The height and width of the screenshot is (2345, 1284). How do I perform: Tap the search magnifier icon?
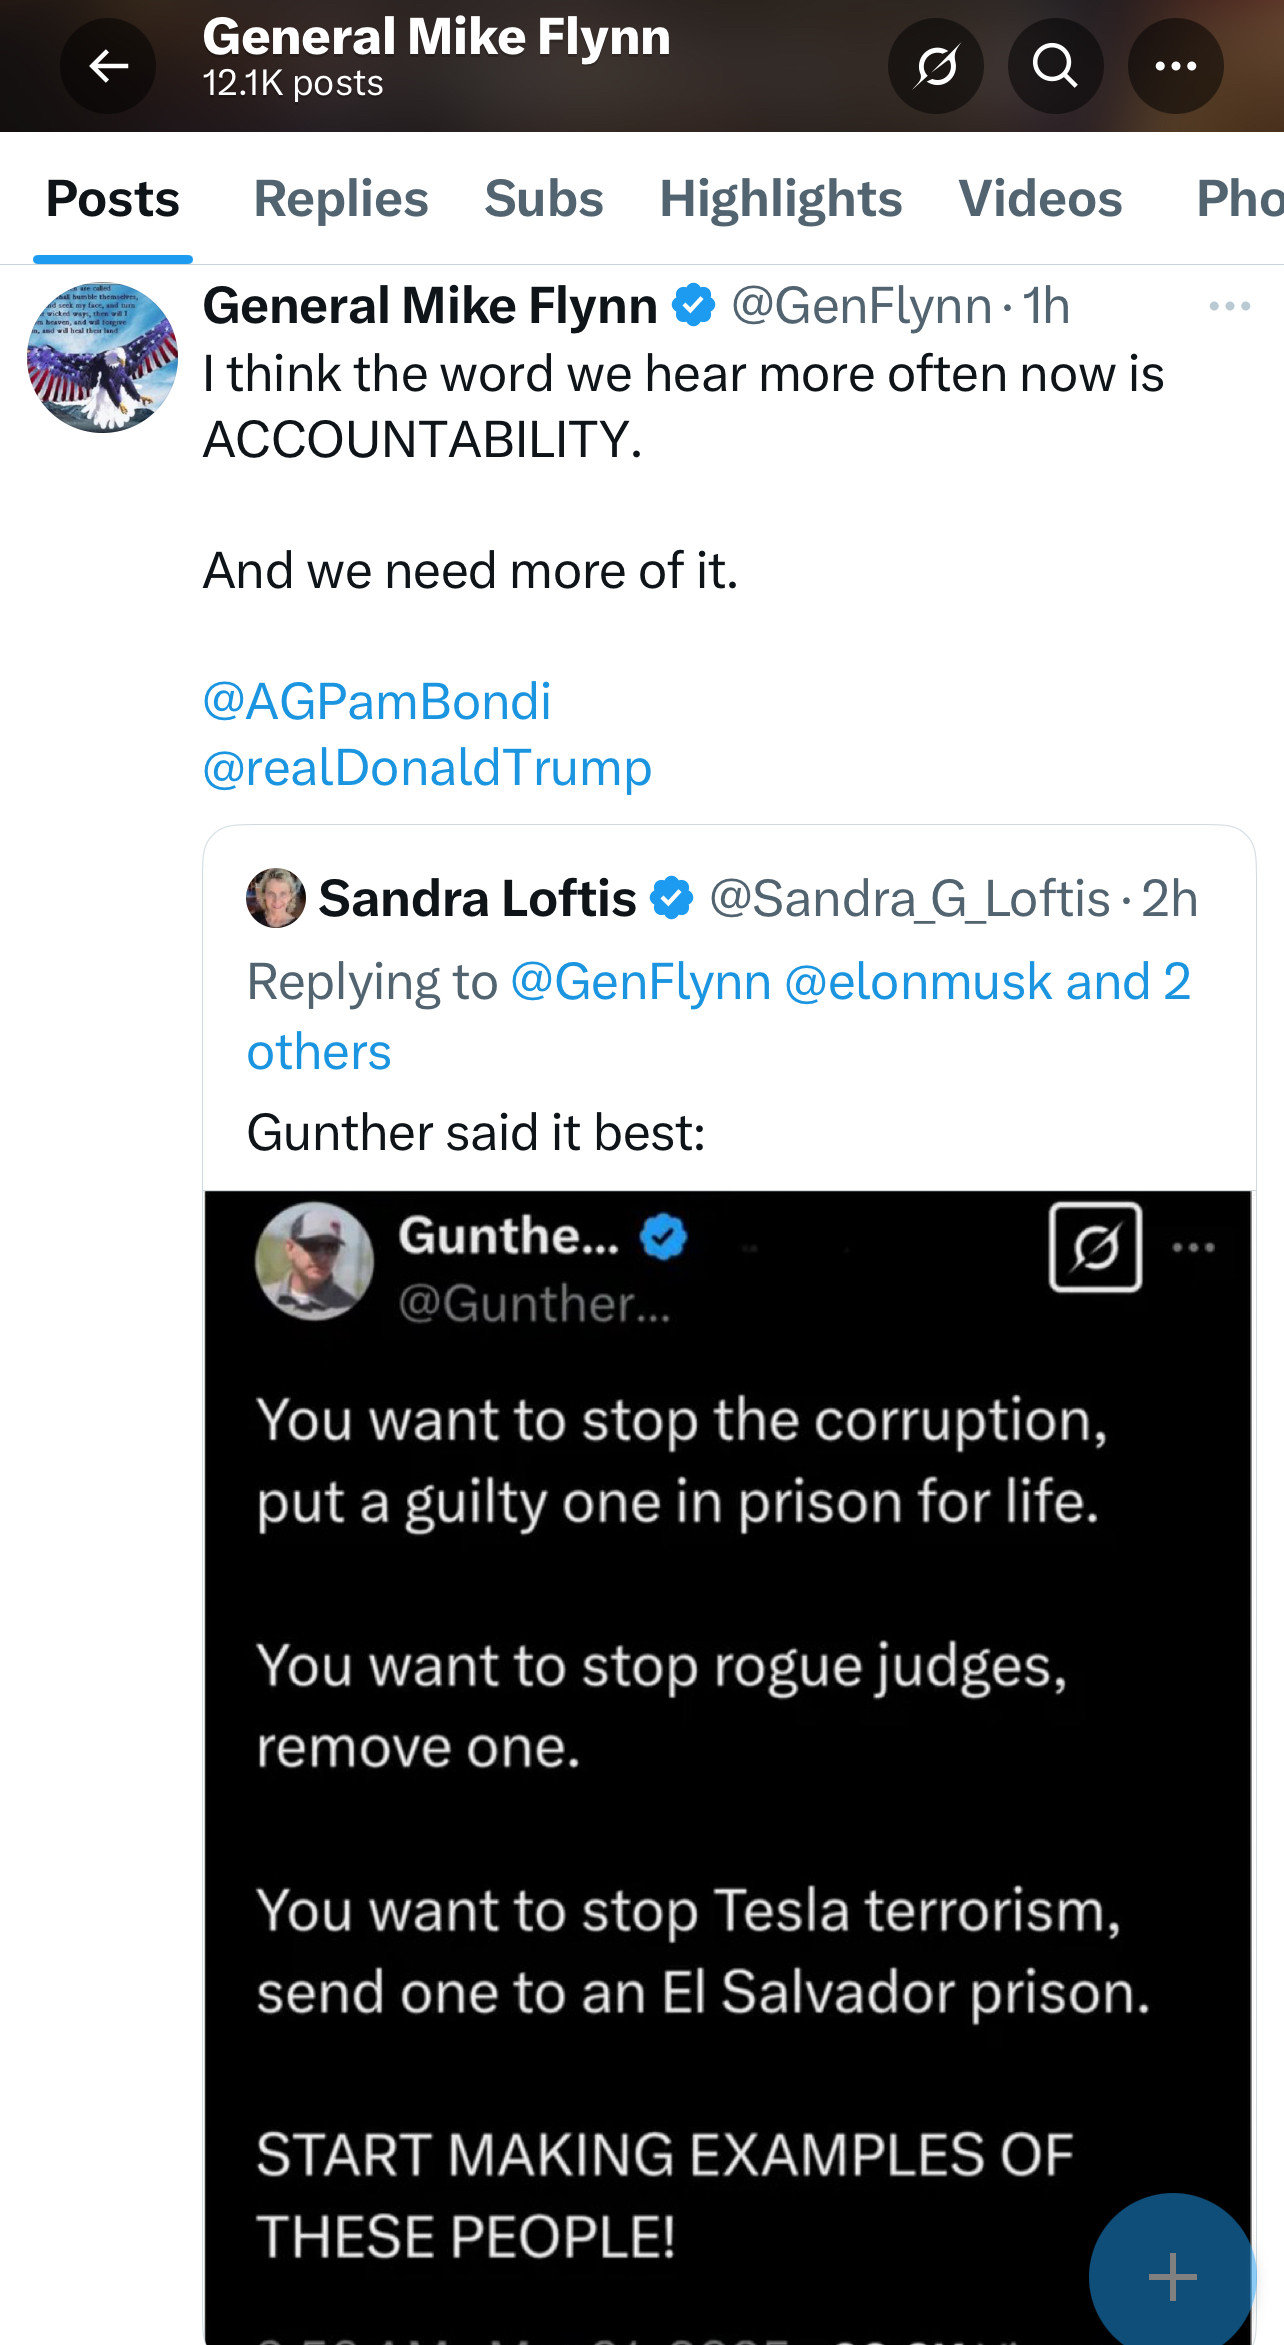(x=1055, y=66)
